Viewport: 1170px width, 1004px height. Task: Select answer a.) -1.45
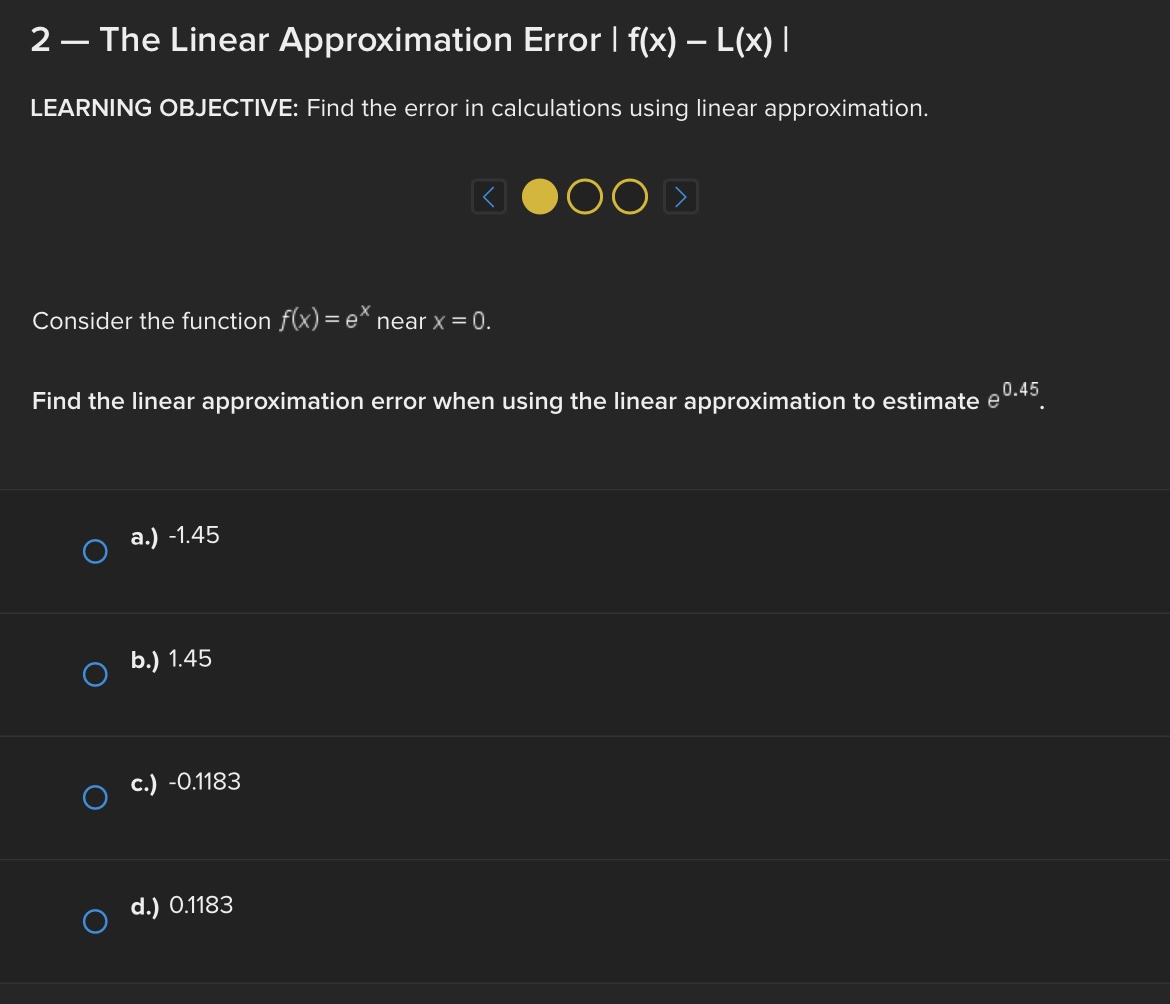[95, 550]
